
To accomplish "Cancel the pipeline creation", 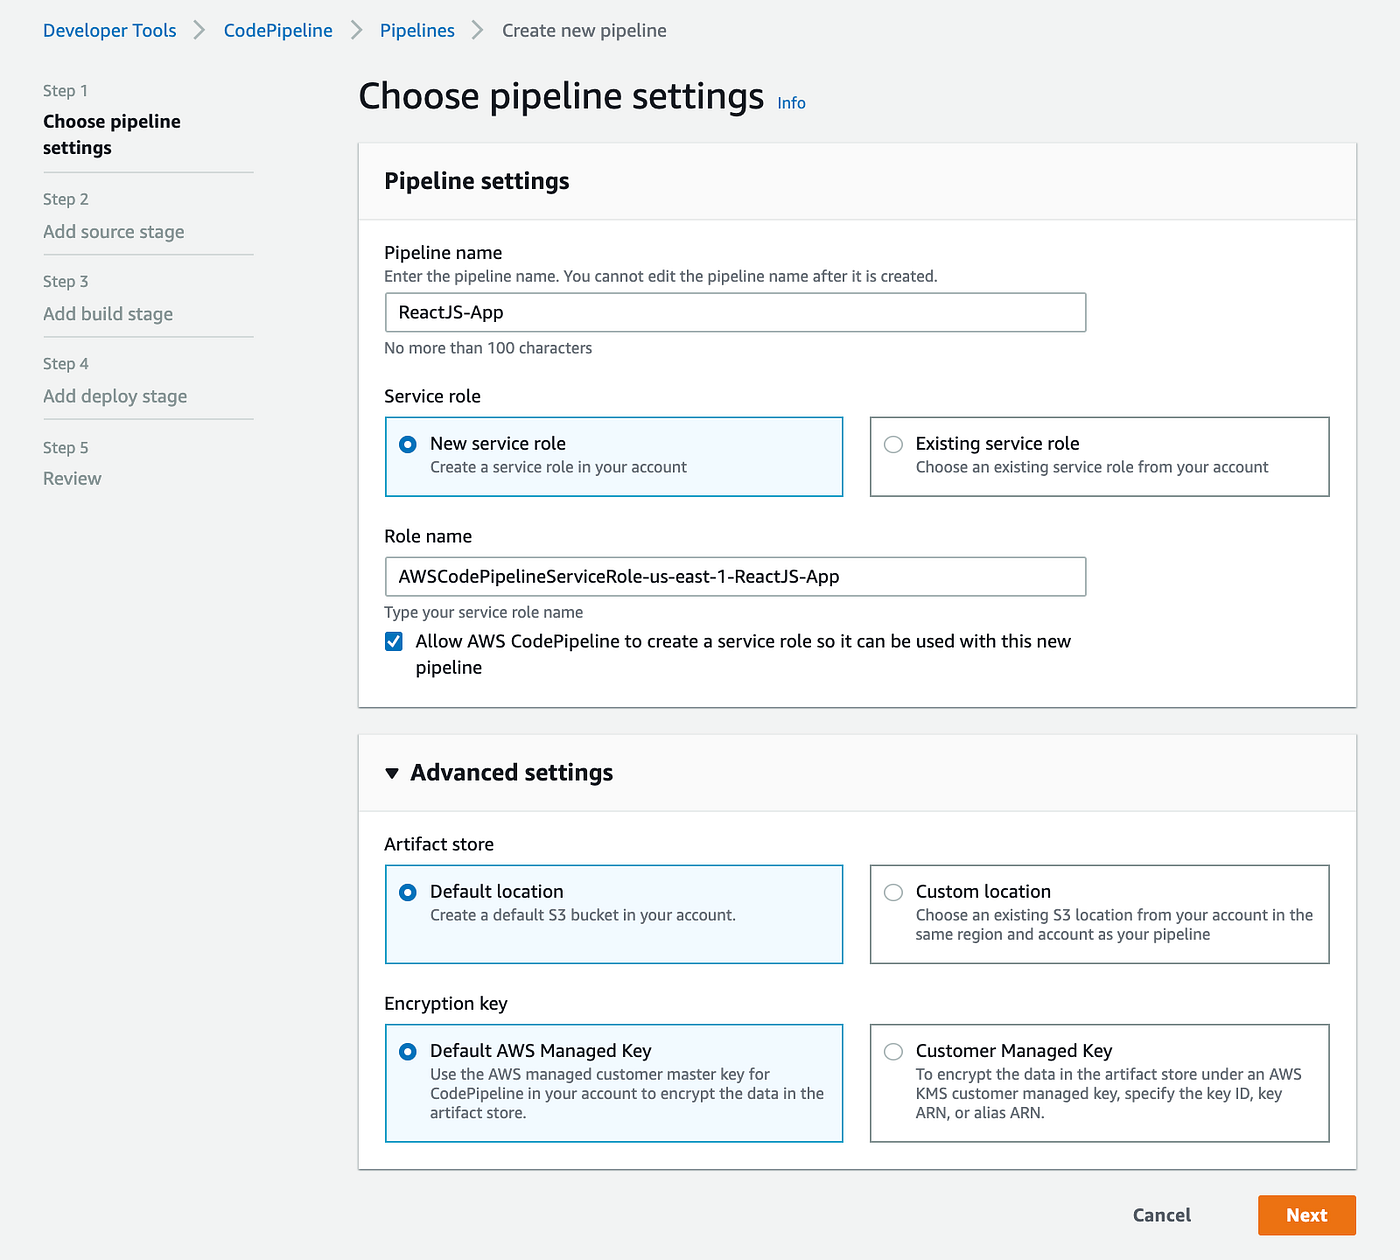I will pos(1161,1215).
